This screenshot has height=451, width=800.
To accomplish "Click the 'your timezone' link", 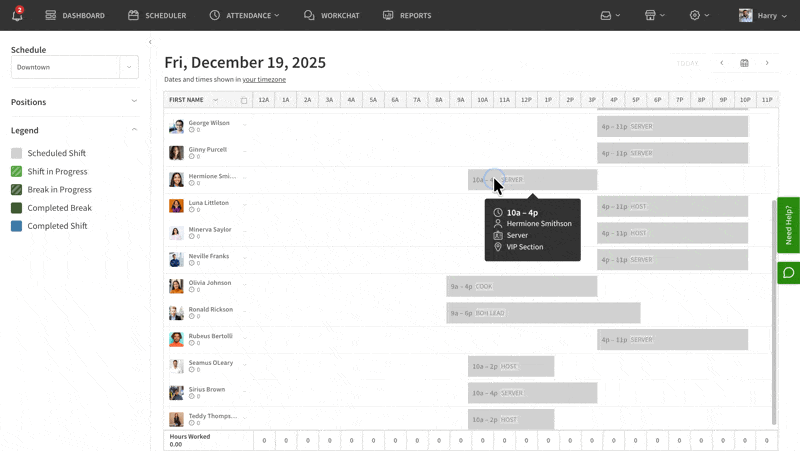I will (x=264, y=79).
